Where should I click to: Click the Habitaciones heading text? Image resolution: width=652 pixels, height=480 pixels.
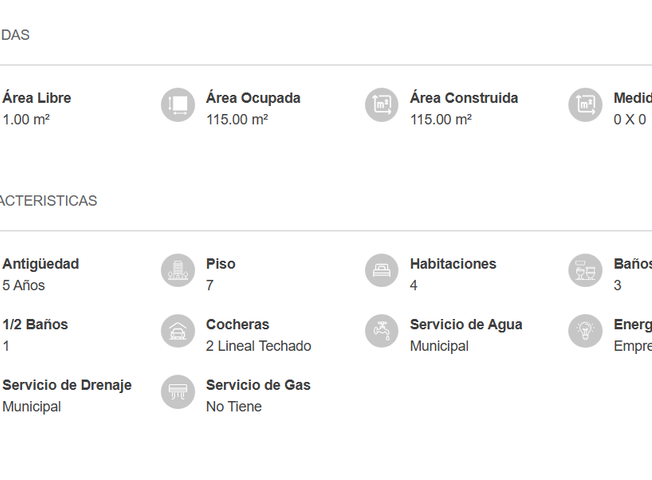click(x=453, y=264)
